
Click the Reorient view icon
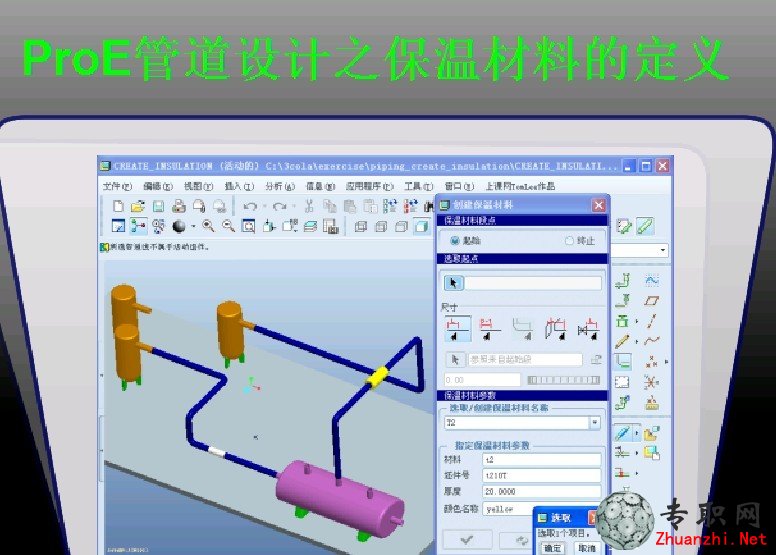pos(269,226)
